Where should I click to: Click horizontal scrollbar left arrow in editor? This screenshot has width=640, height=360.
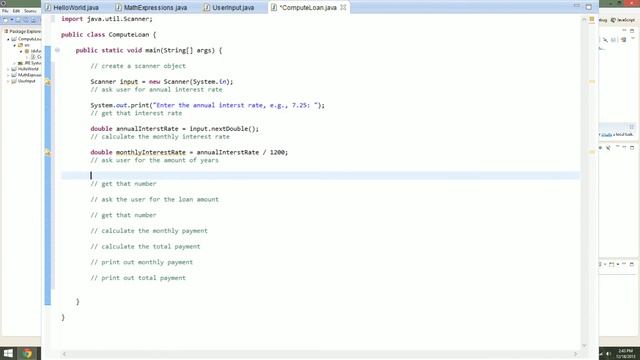64,354
